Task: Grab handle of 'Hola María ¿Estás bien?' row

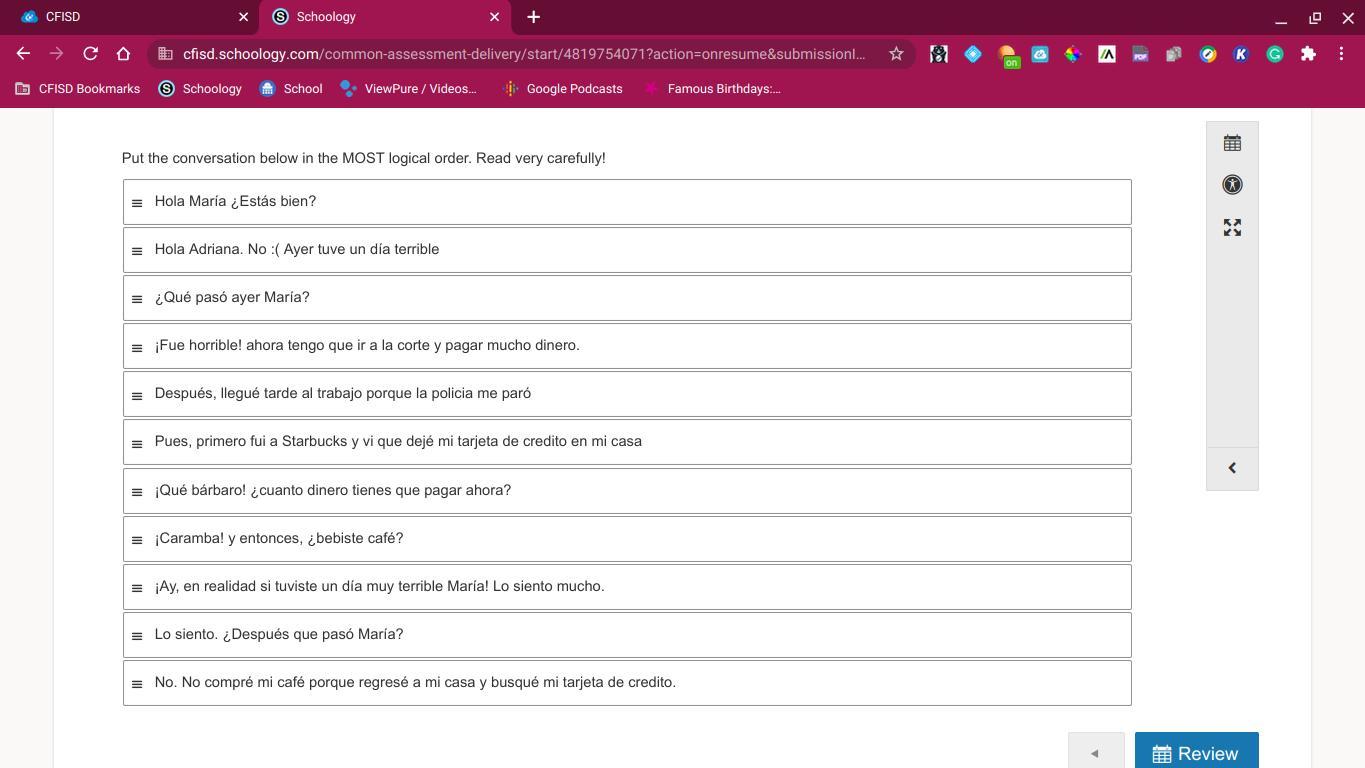Action: click(137, 203)
